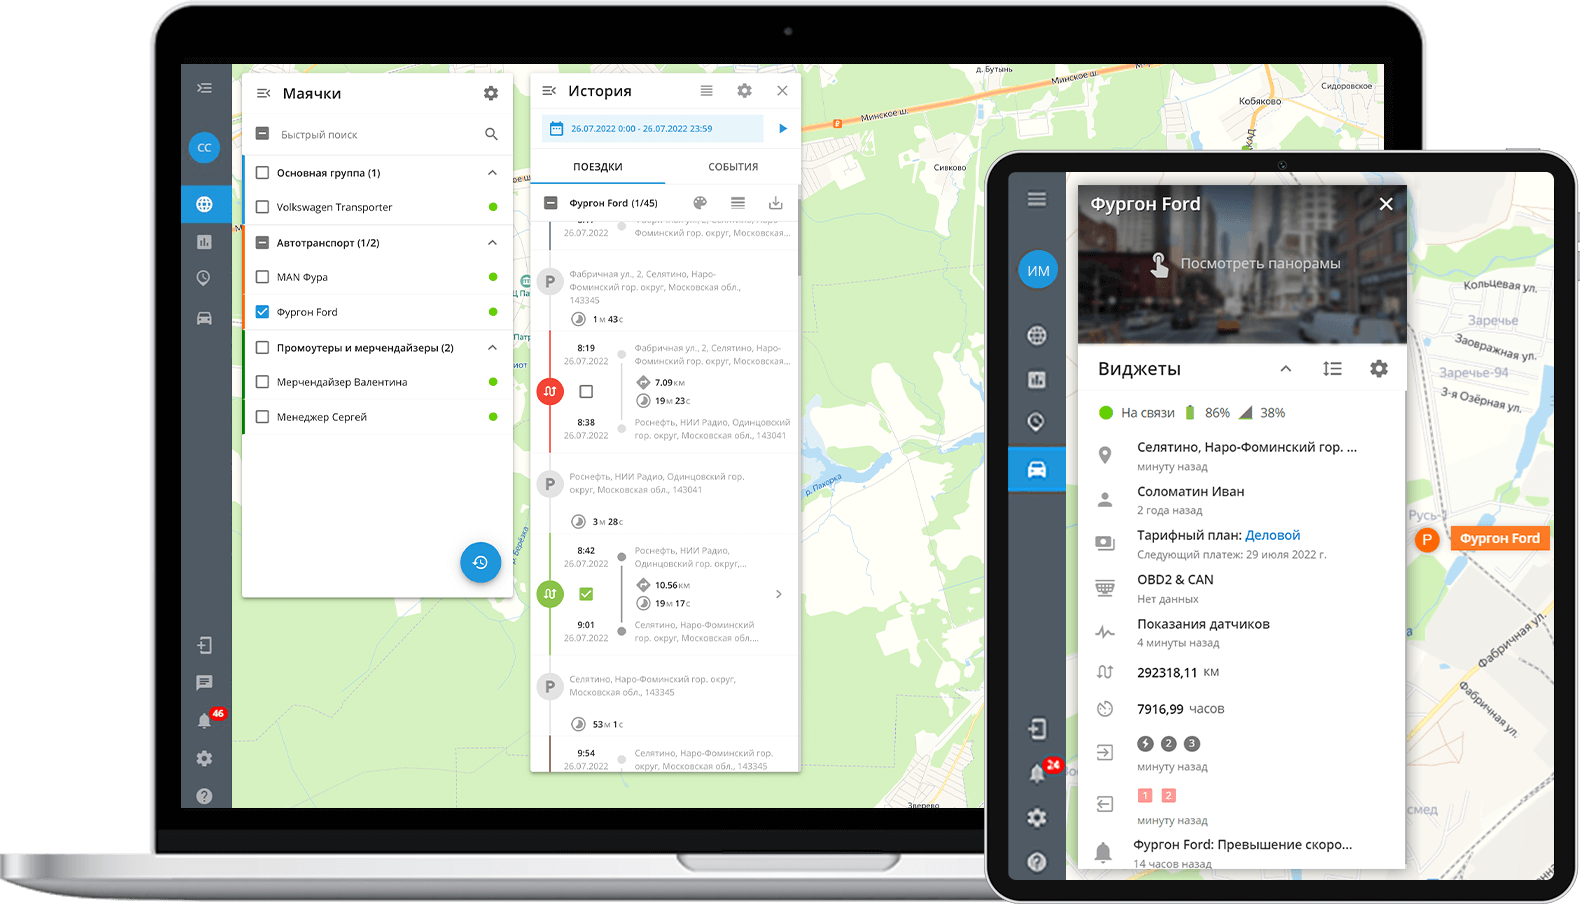Check the Мерчендайзер Валентина checkbox
Screen dimensions: 1580x904
click(262, 382)
